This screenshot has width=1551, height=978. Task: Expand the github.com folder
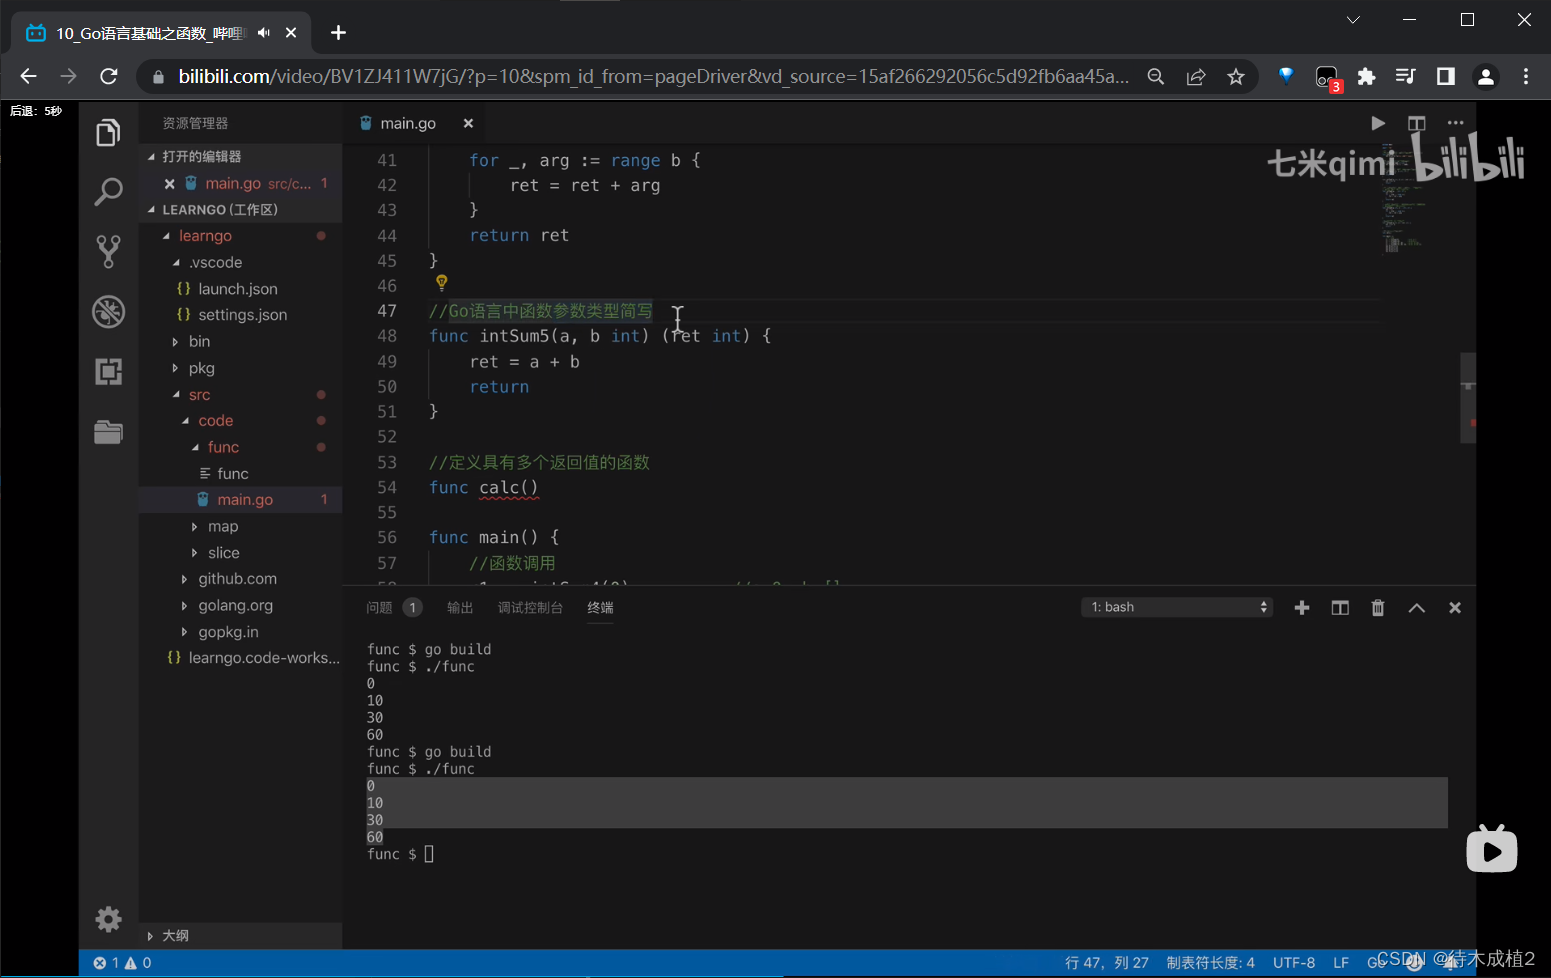185,579
